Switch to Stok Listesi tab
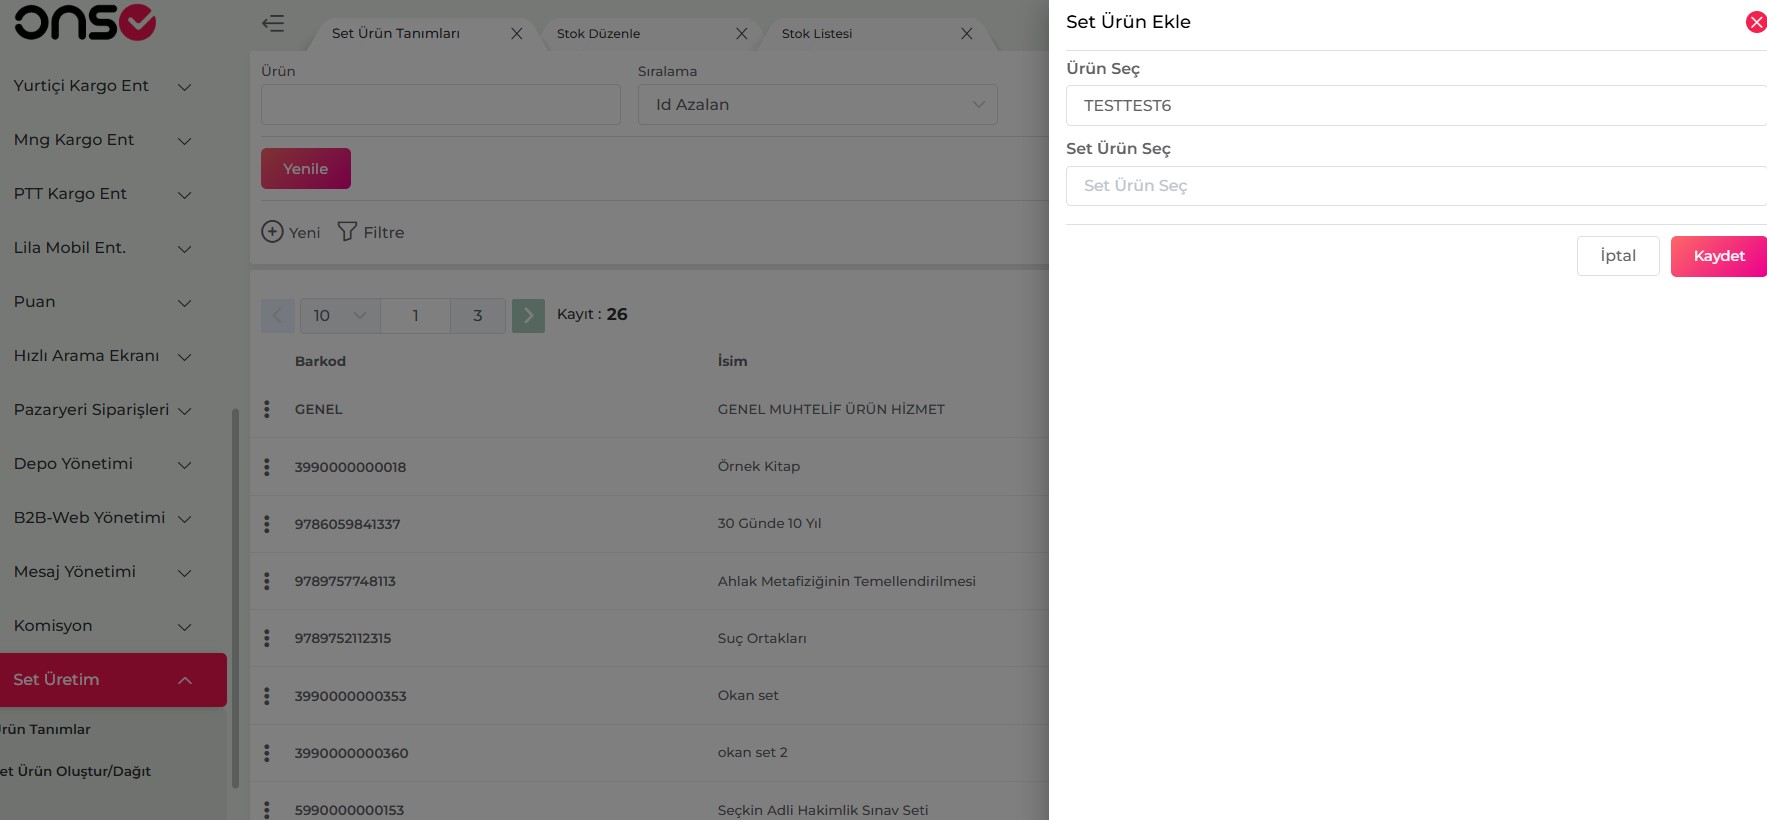Screen dimensions: 1767x820 (817, 33)
